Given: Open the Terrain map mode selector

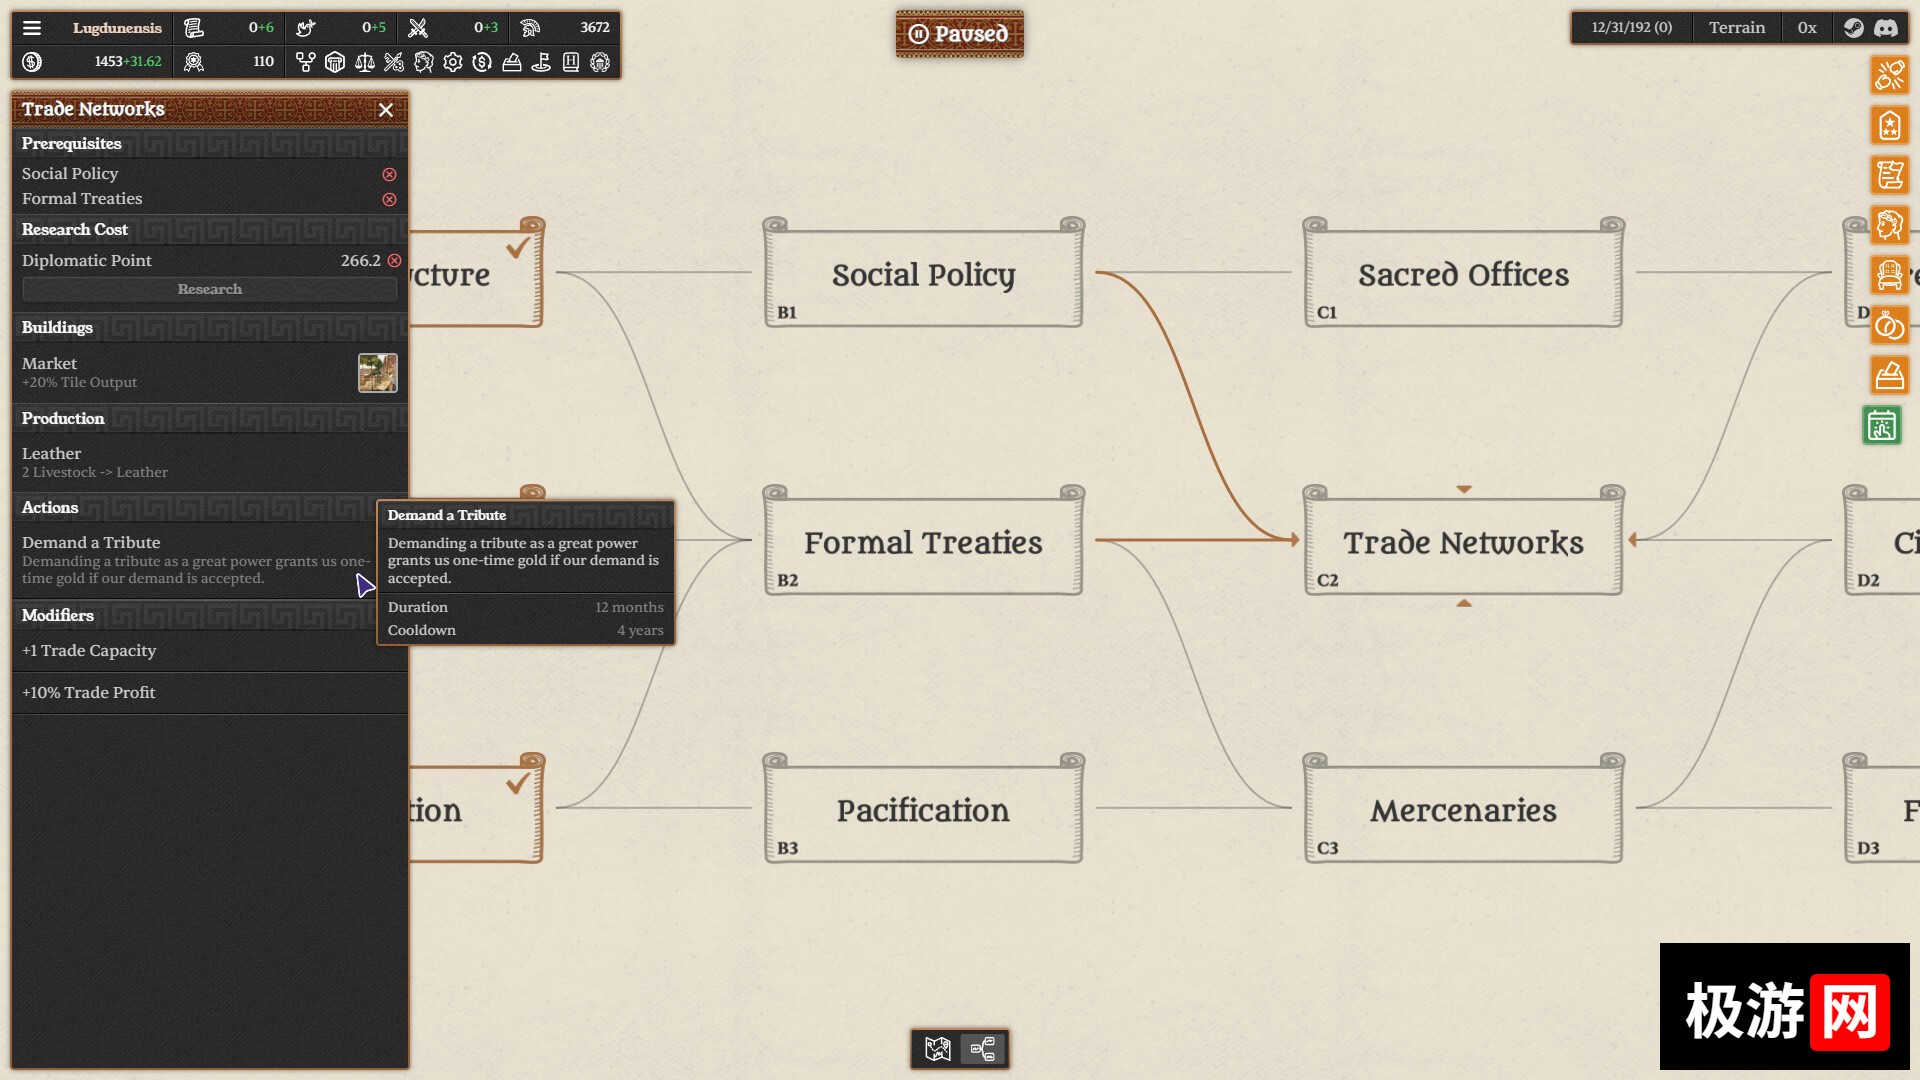Looking at the screenshot, I should coord(1737,28).
